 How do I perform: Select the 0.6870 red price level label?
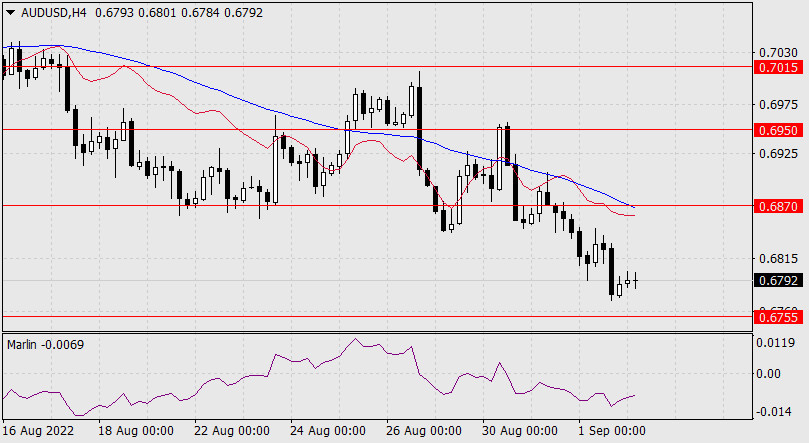pos(779,206)
